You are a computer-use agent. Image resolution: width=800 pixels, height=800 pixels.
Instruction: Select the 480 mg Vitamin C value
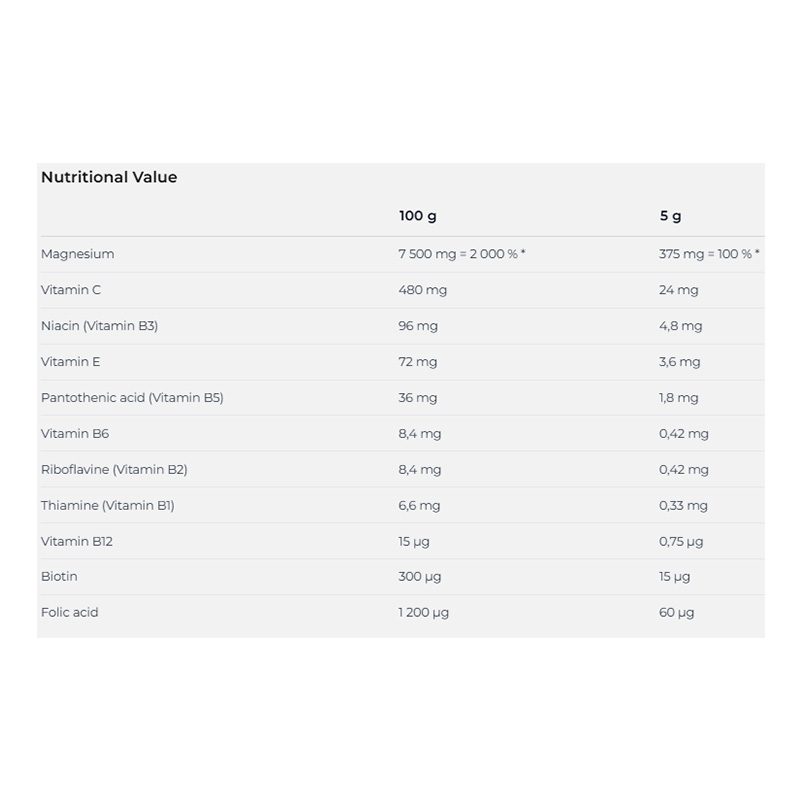(422, 290)
